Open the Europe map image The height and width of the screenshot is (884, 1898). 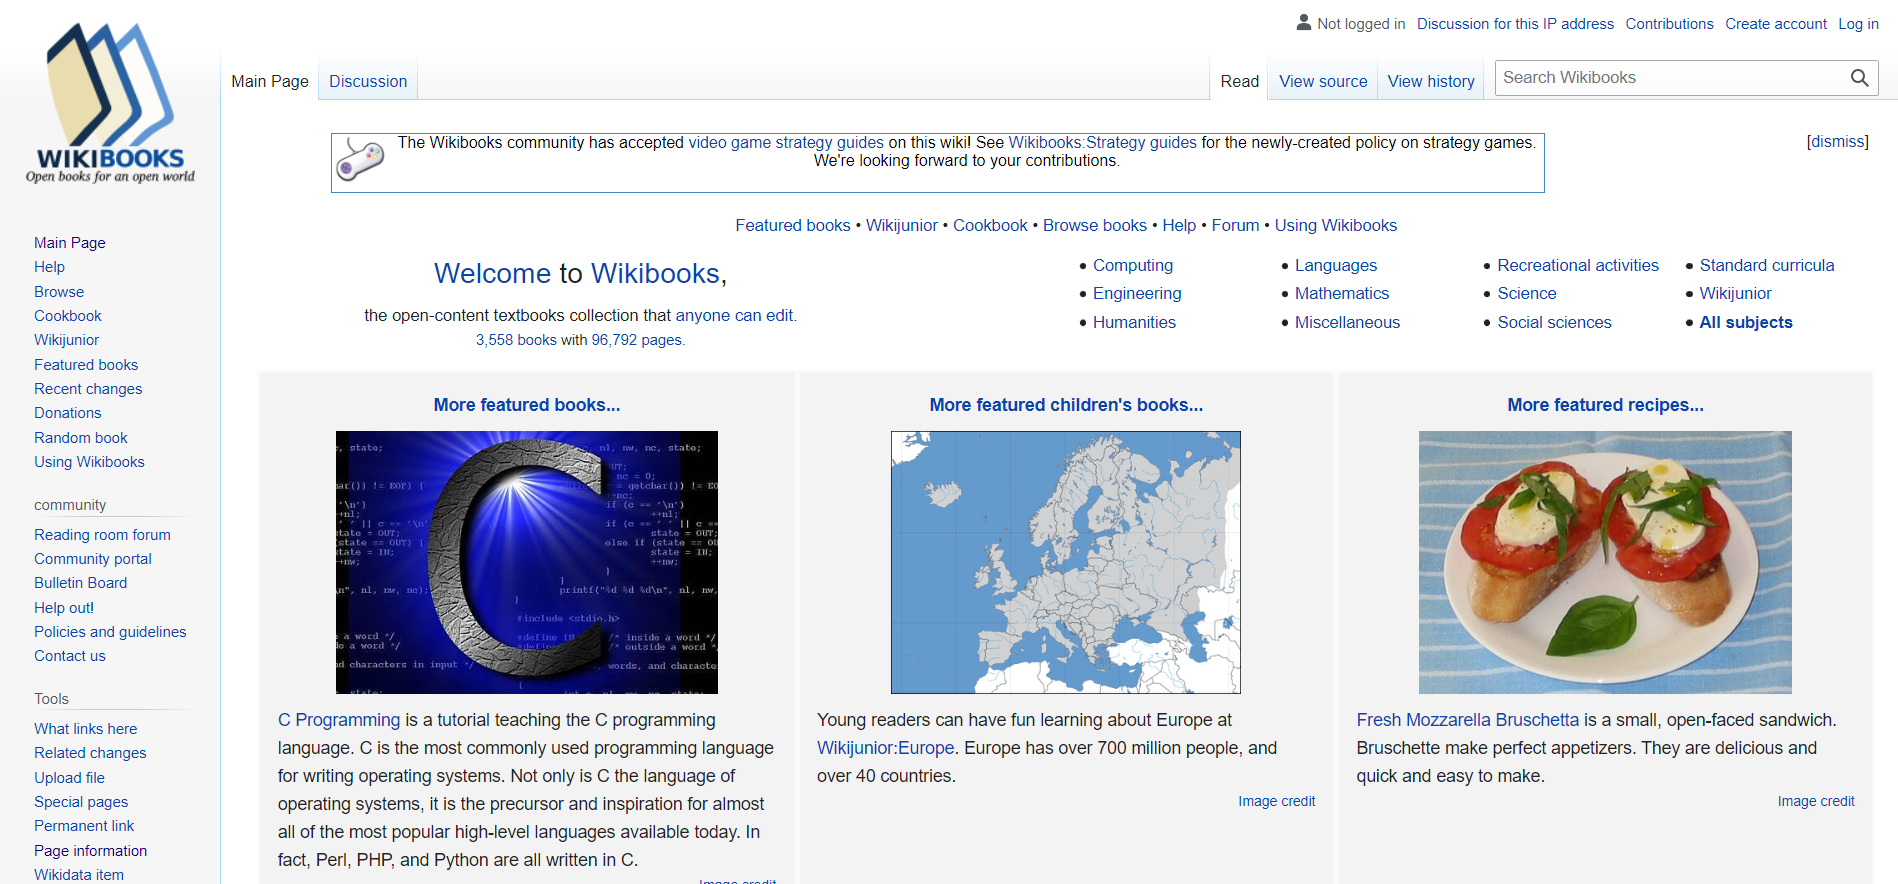[x=1066, y=562]
